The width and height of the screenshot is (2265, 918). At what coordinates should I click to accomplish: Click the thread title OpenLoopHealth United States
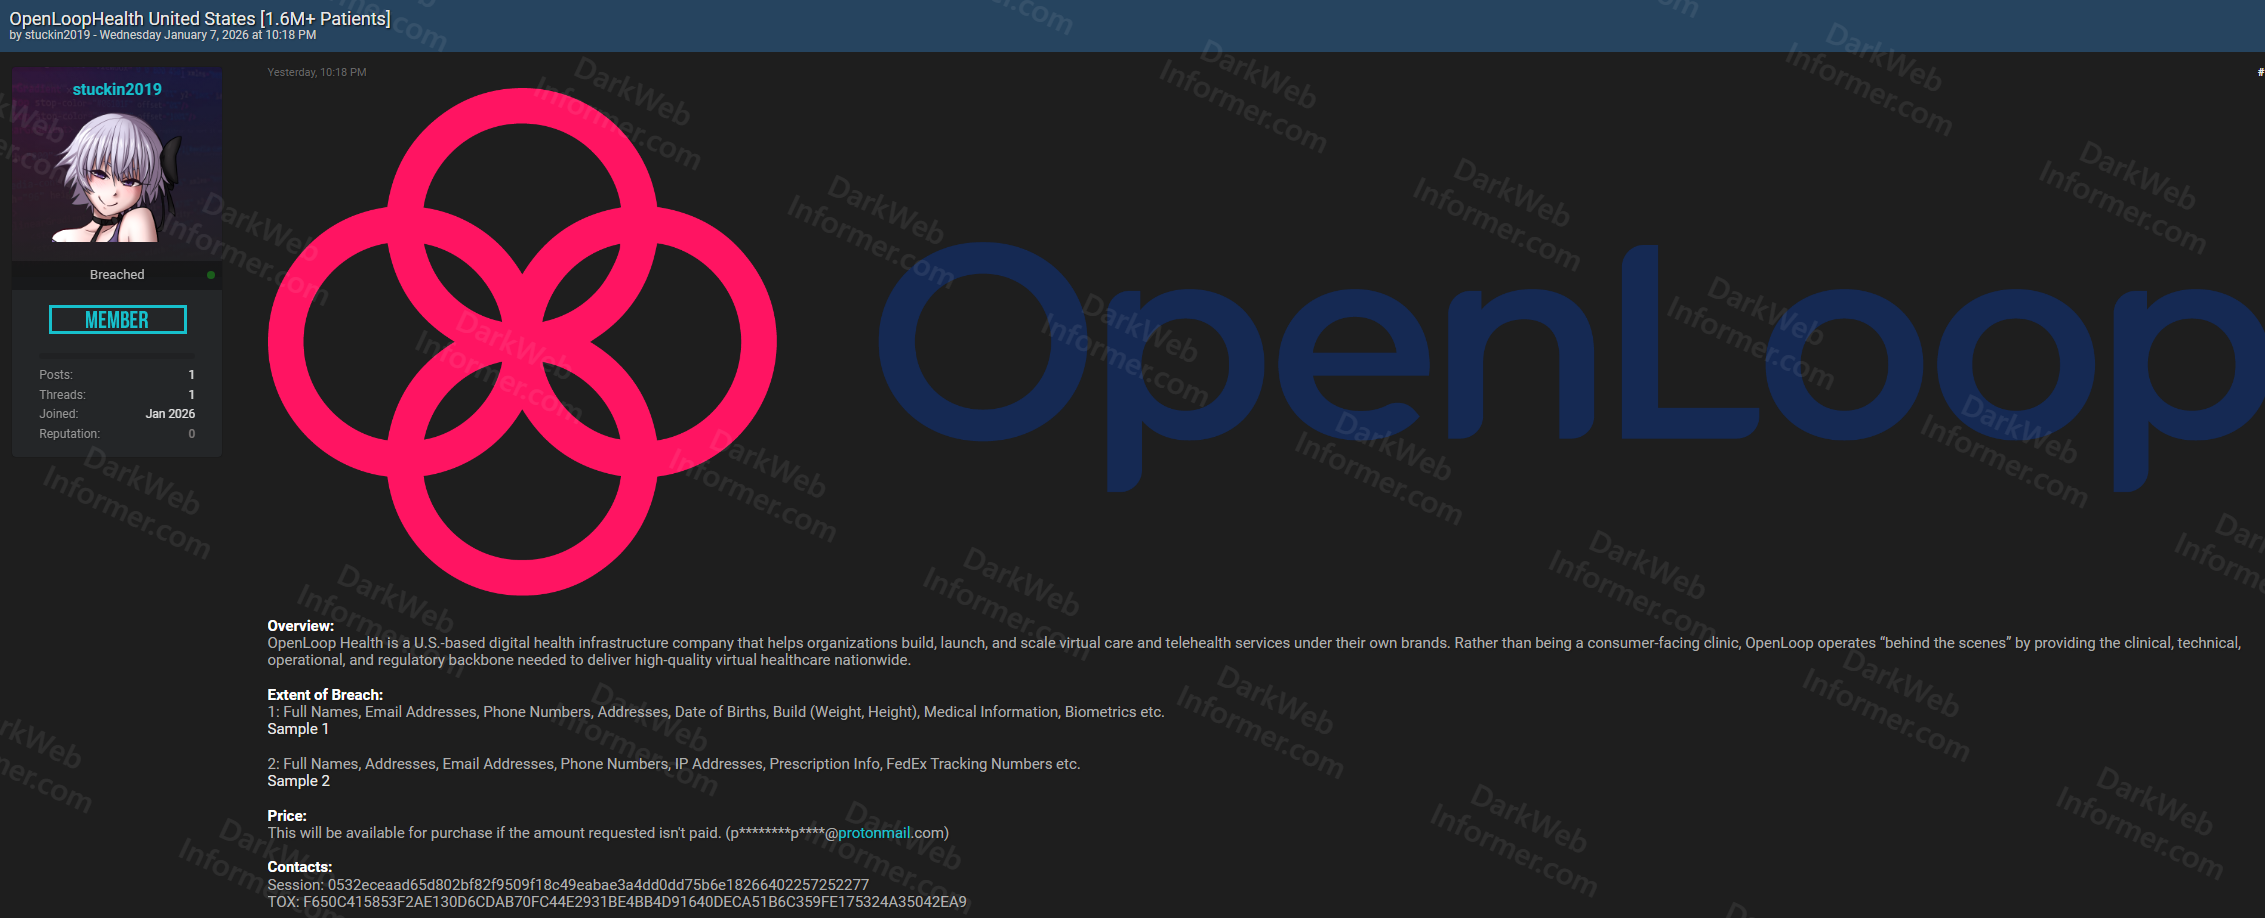pyautogui.click(x=200, y=18)
